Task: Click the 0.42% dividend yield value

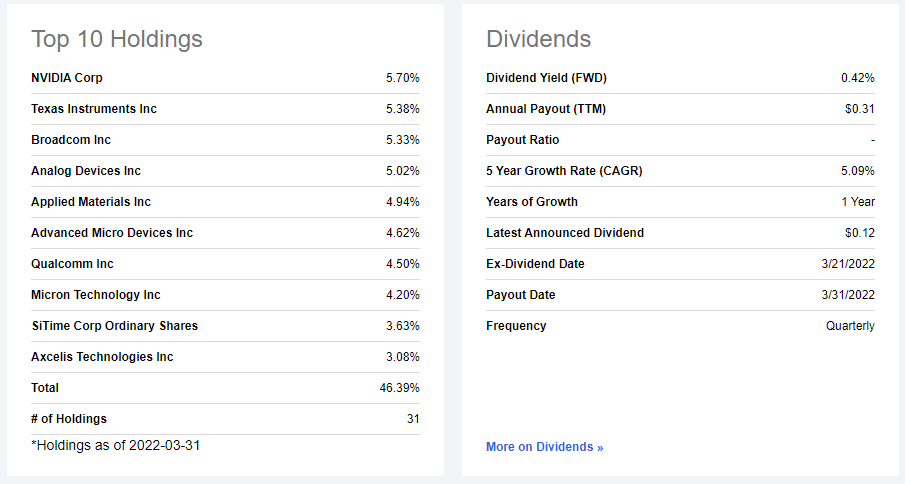Action: [858, 77]
